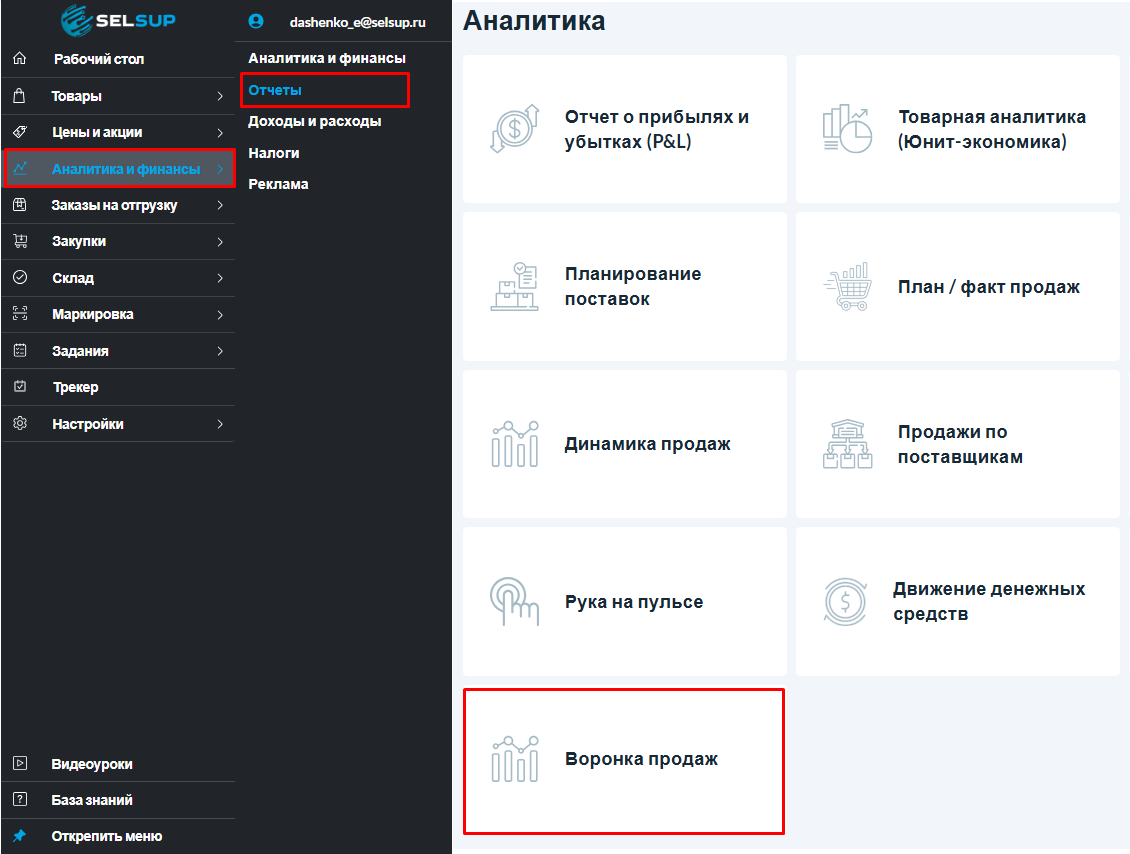Expand the Цены и акции chevron
This screenshot has width=1130, height=854.
click(220, 133)
